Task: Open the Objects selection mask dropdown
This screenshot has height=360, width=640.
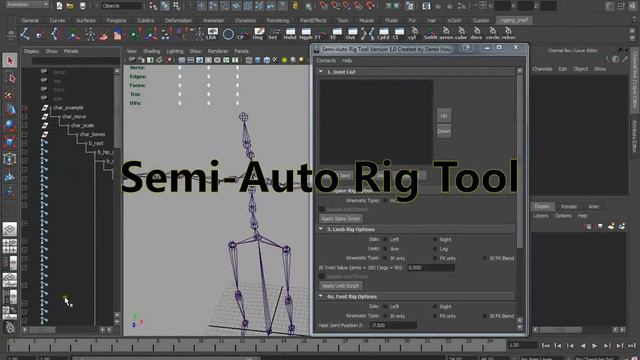Action: 122,6
